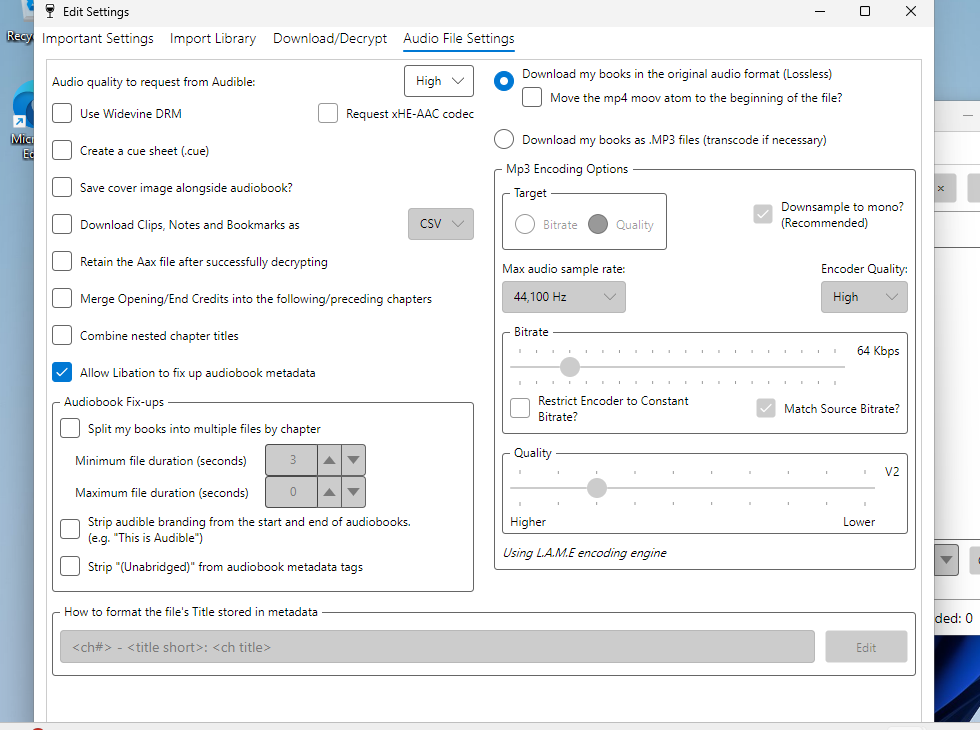The height and width of the screenshot is (730, 980).
Task: Click the "Minimum file duration (seconds)" label
Action: (161, 461)
